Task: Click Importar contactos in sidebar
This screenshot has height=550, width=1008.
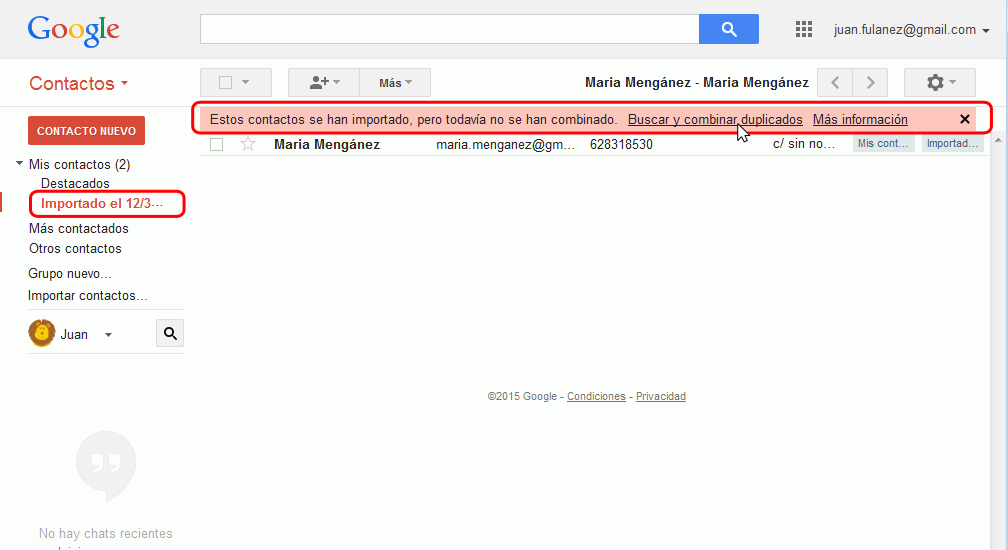Action: click(87, 296)
